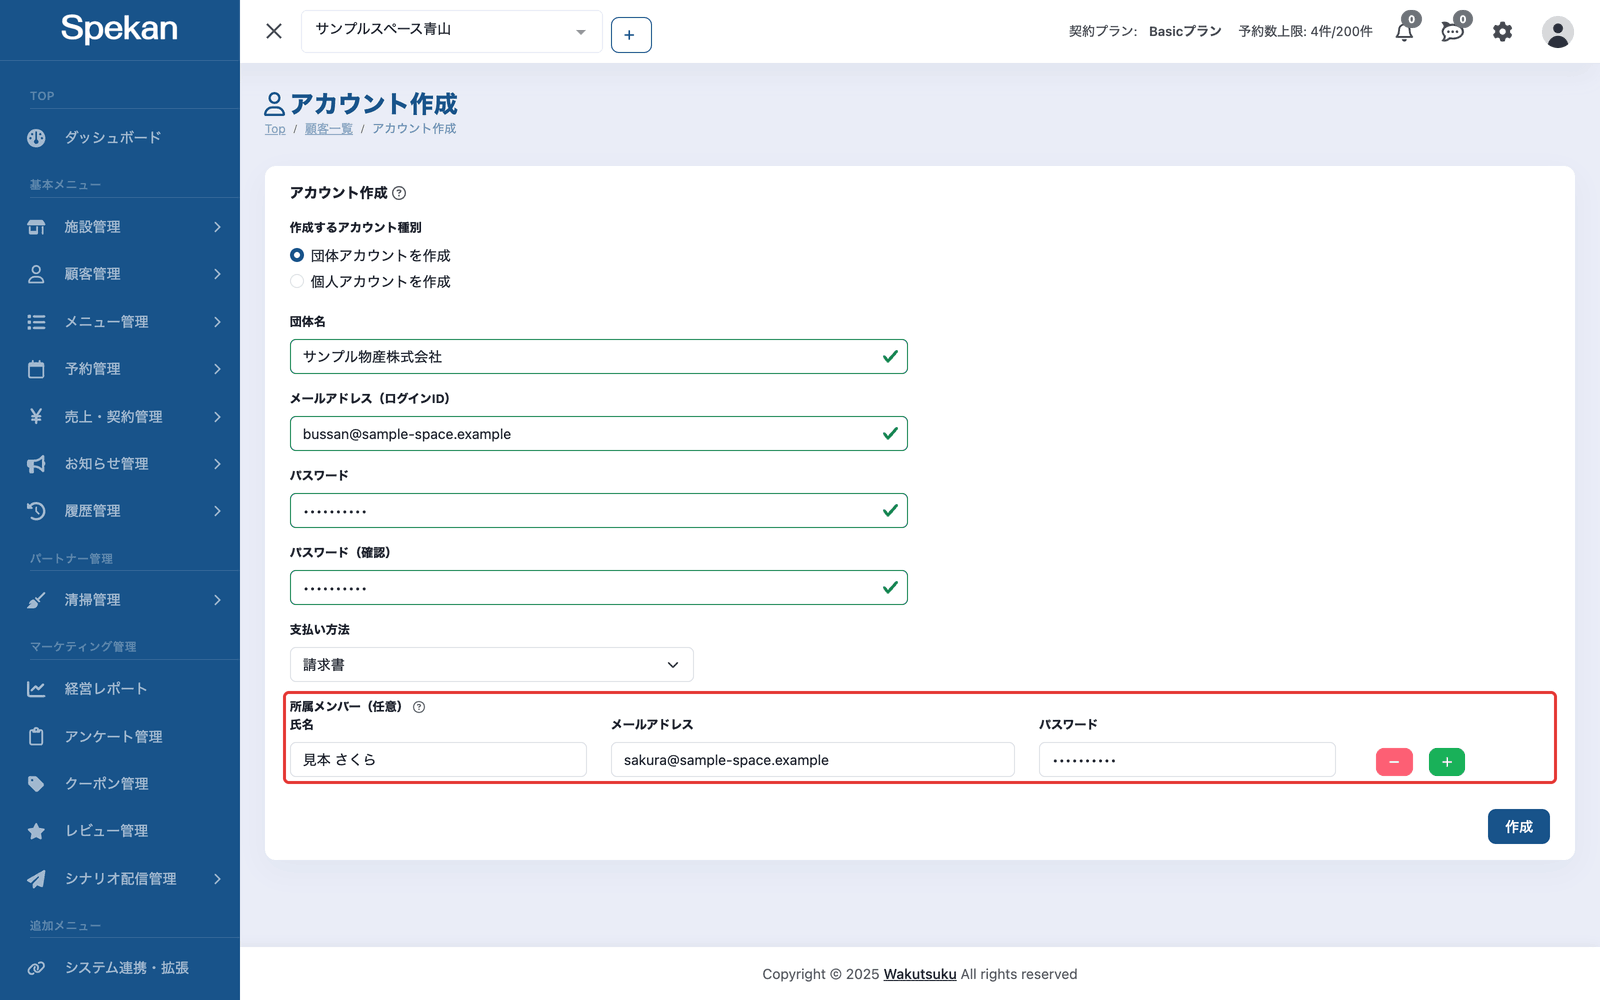Click 作成 submit button
Viewport: 1600px width, 1000px height.
pyautogui.click(x=1518, y=827)
